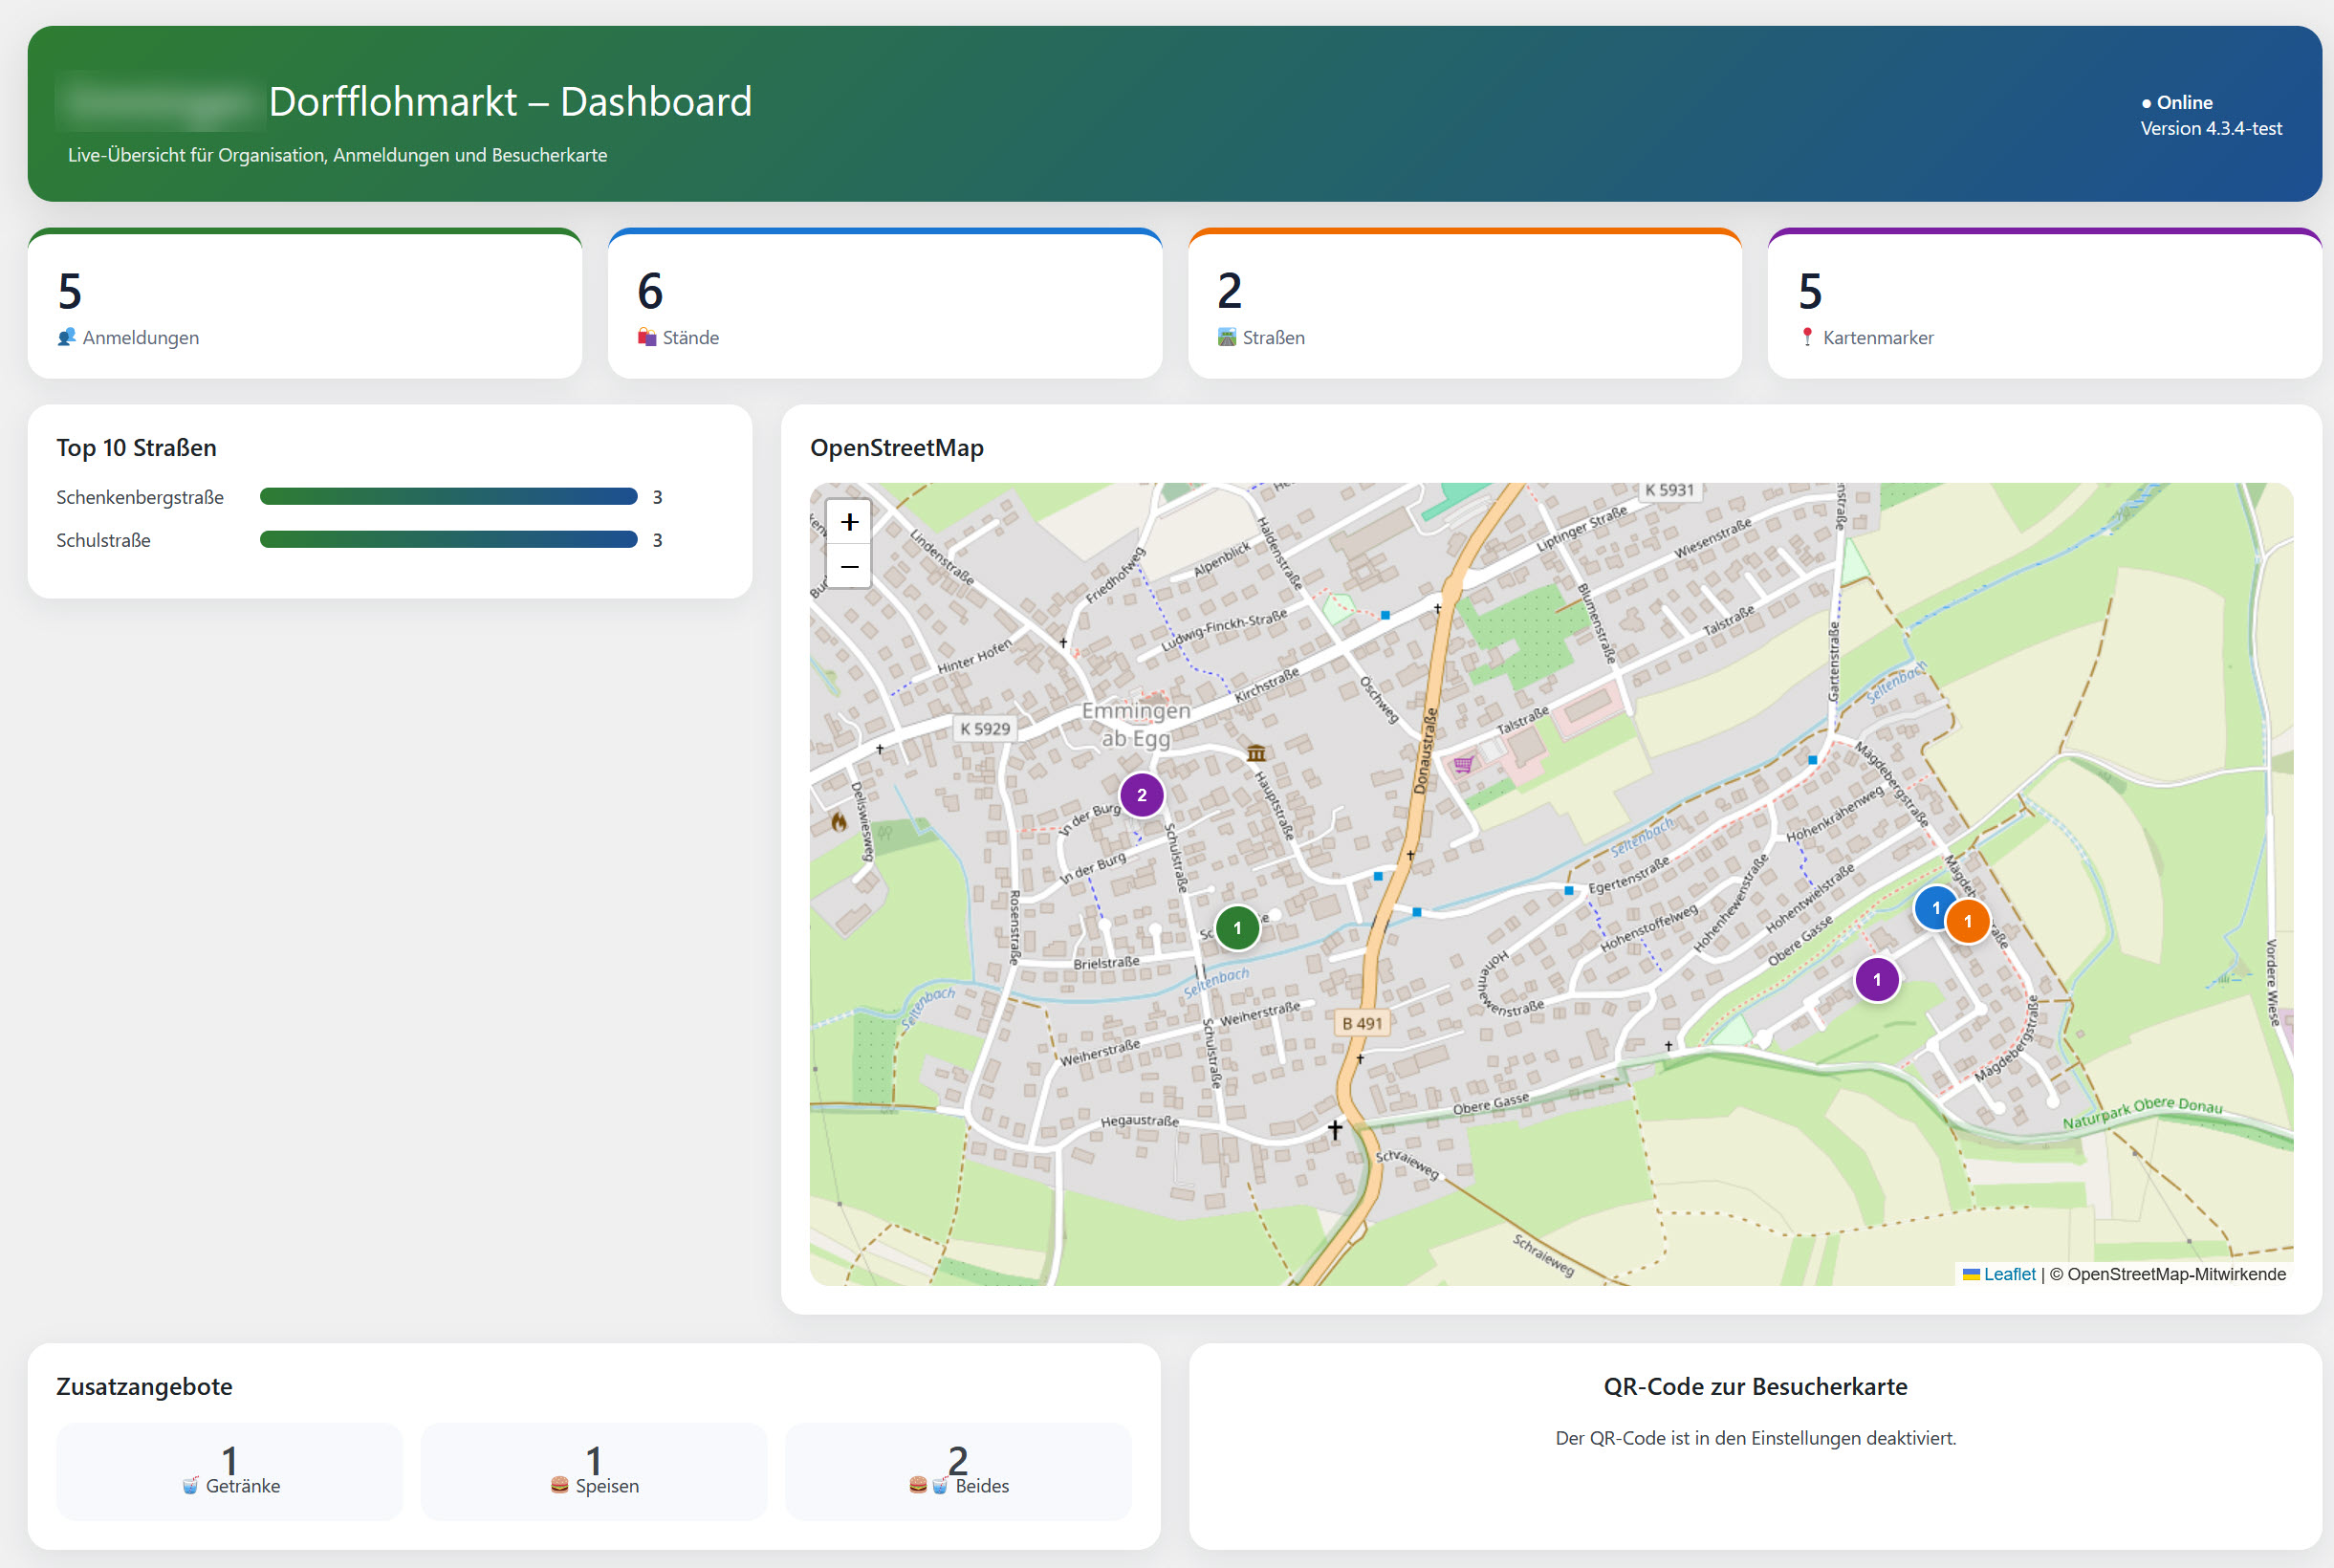This screenshot has height=1568, width=2334.
Task: Click the Schenkenbergstraße progress bar
Action: [x=448, y=497]
